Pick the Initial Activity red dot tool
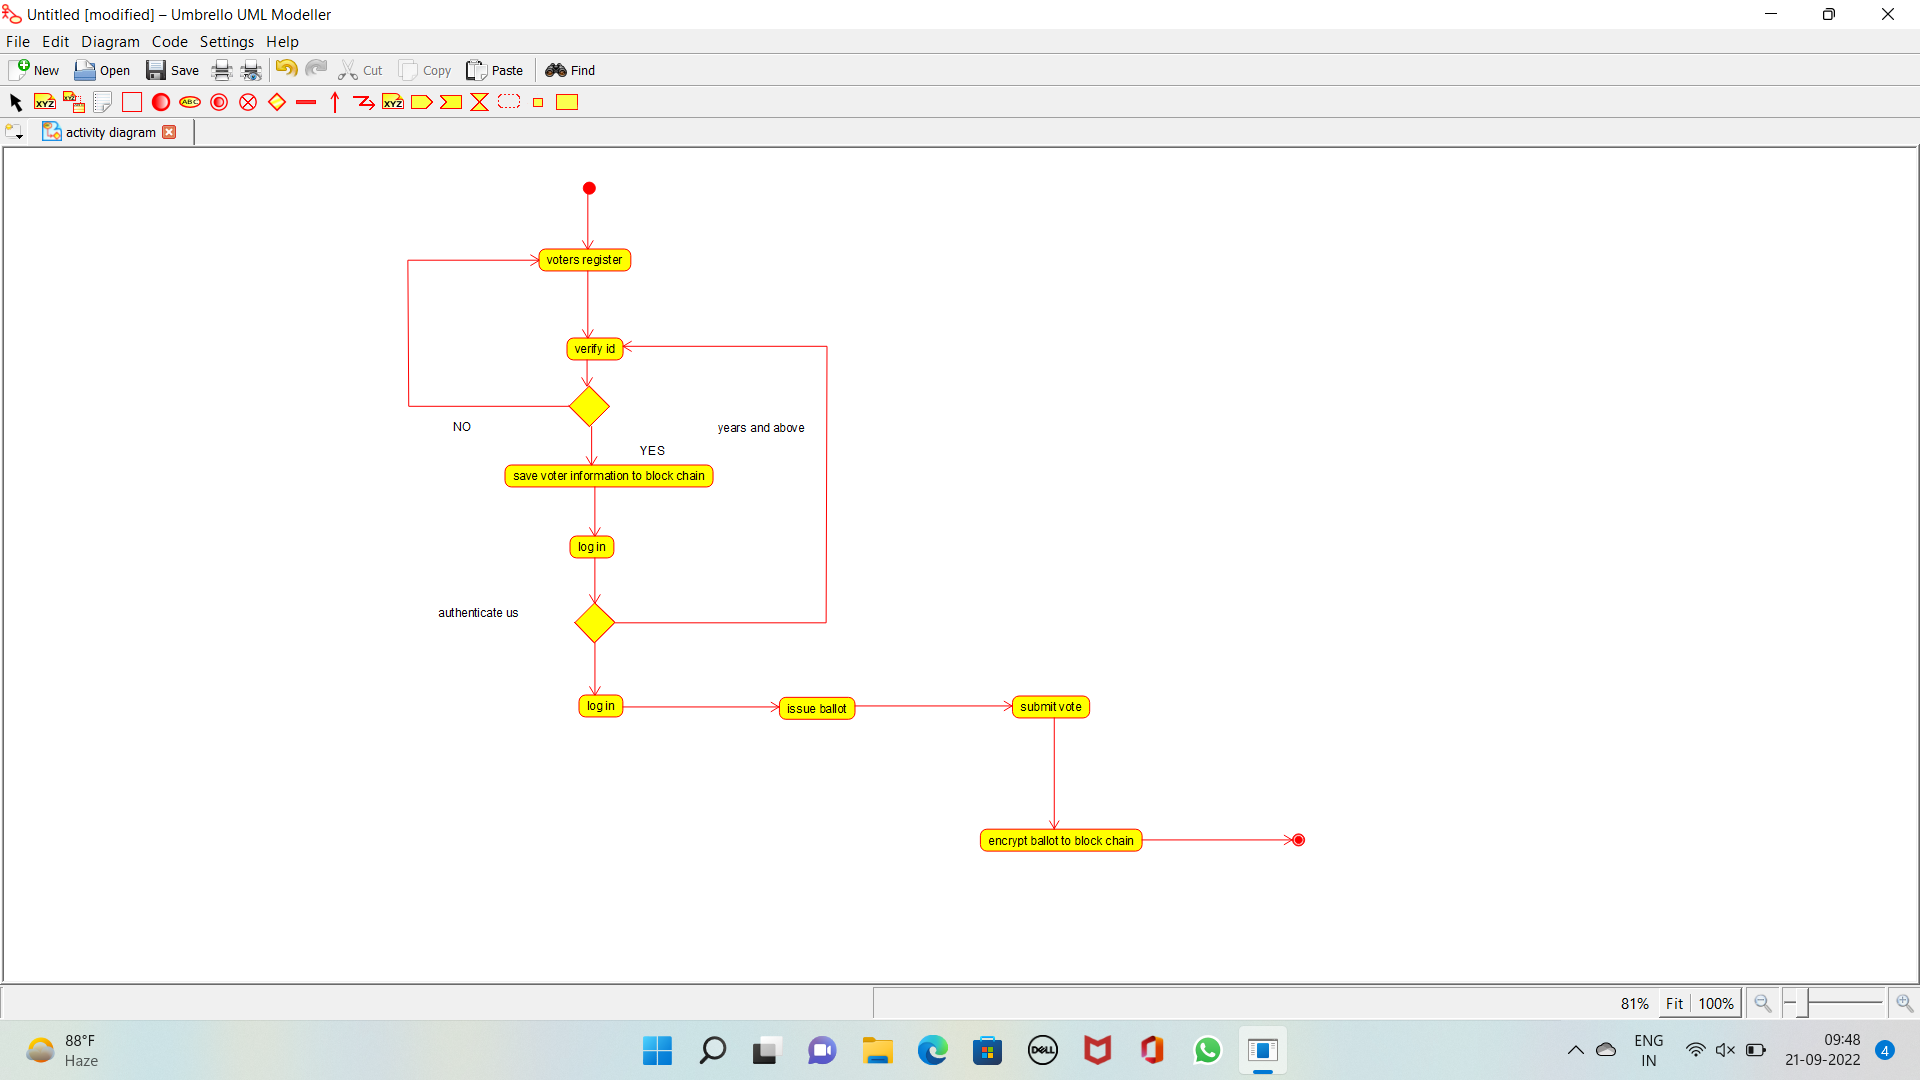This screenshot has width=1920, height=1080. (161, 102)
